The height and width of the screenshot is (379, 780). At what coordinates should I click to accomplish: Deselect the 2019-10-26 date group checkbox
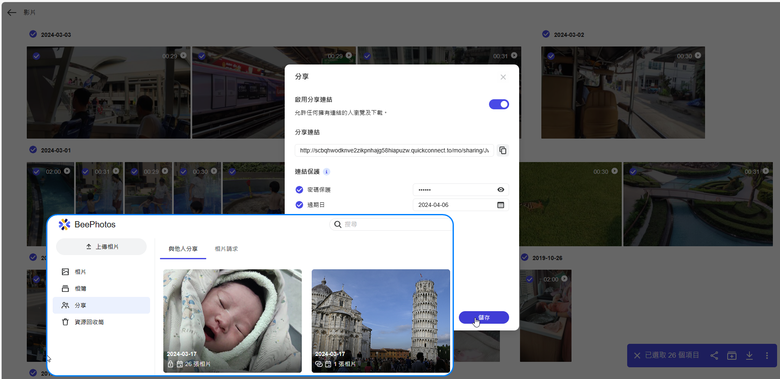point(524,257)
